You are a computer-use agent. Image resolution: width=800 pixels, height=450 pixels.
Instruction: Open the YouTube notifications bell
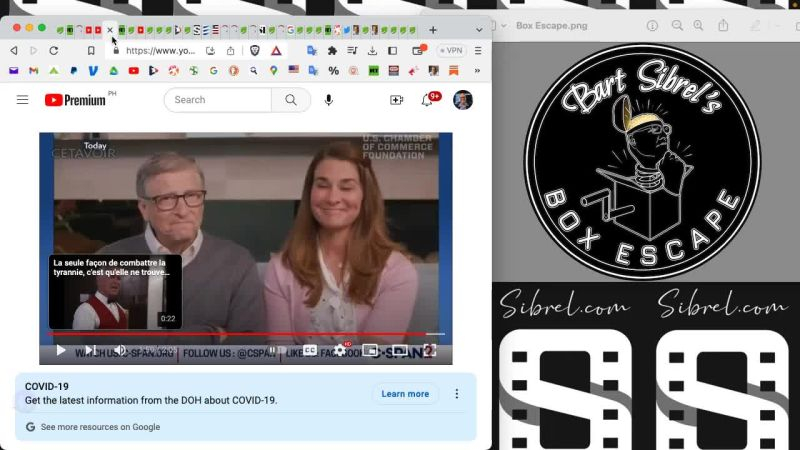tap(427, 100)
